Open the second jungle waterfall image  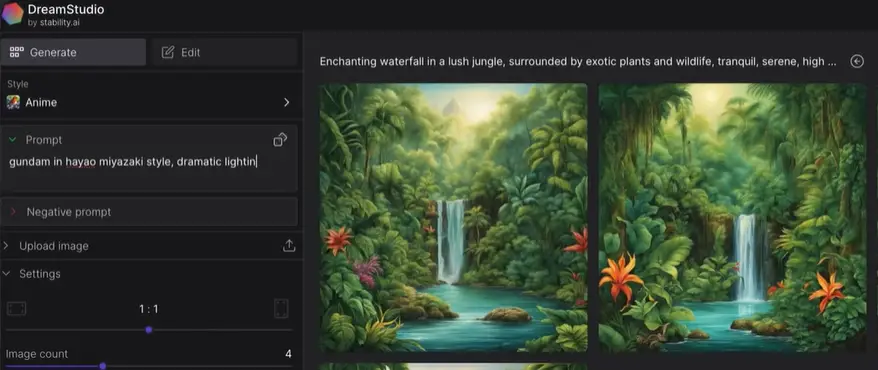pos(732,217)
